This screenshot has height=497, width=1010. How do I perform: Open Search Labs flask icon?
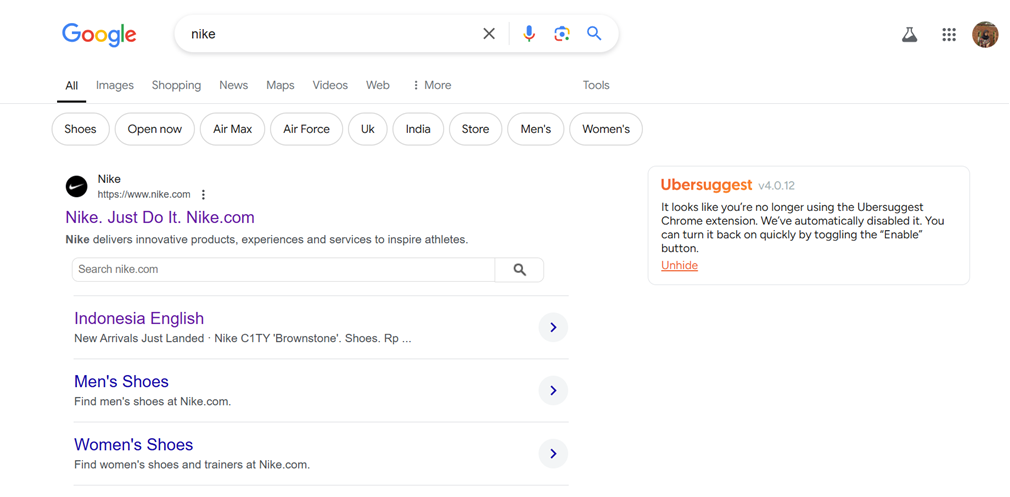tap(909, 35)
